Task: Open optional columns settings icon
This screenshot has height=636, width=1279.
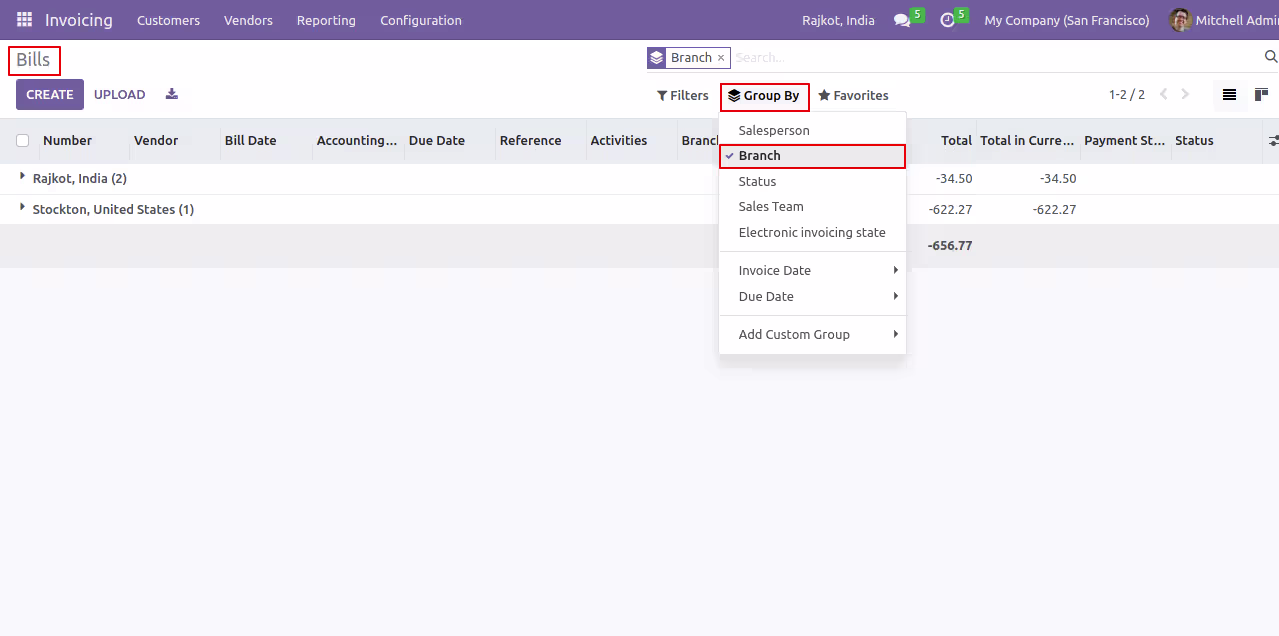Action: click(1272, 141)
